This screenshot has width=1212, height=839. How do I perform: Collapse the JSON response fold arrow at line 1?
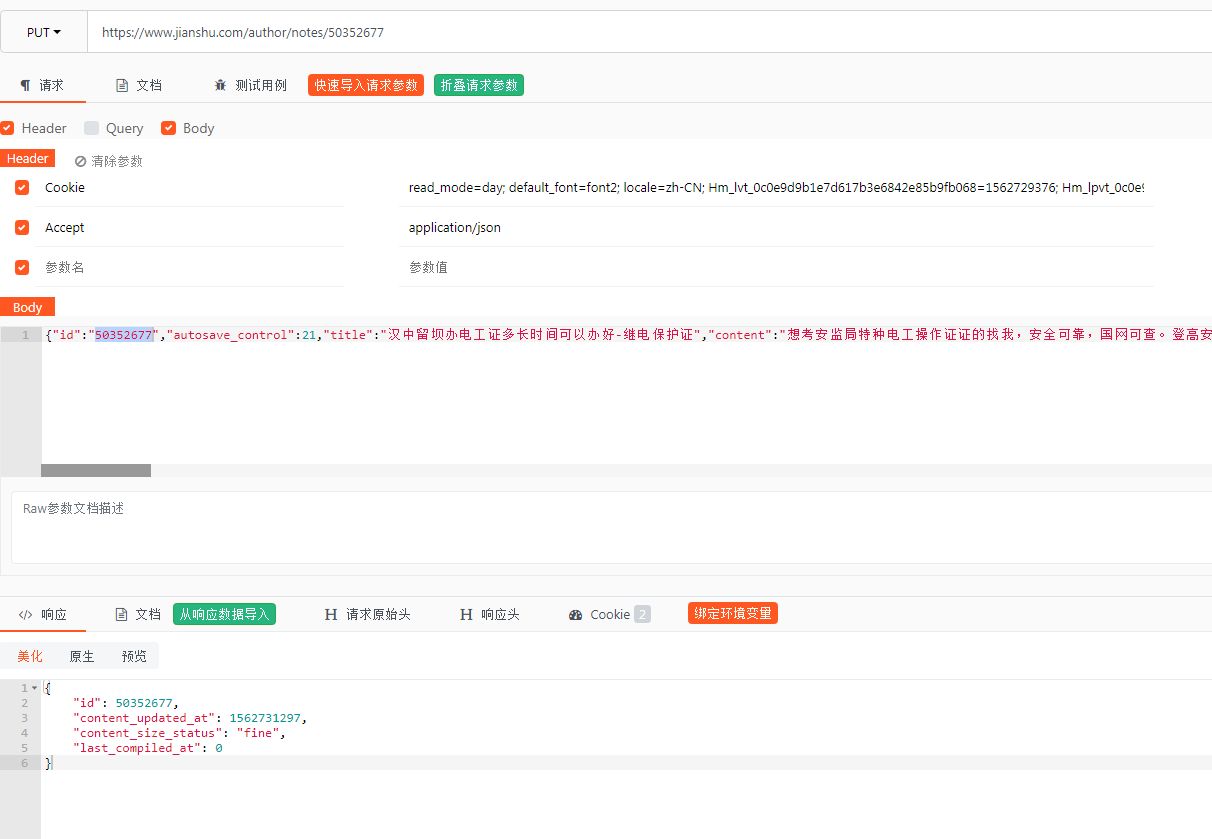[x=35, y=688]
